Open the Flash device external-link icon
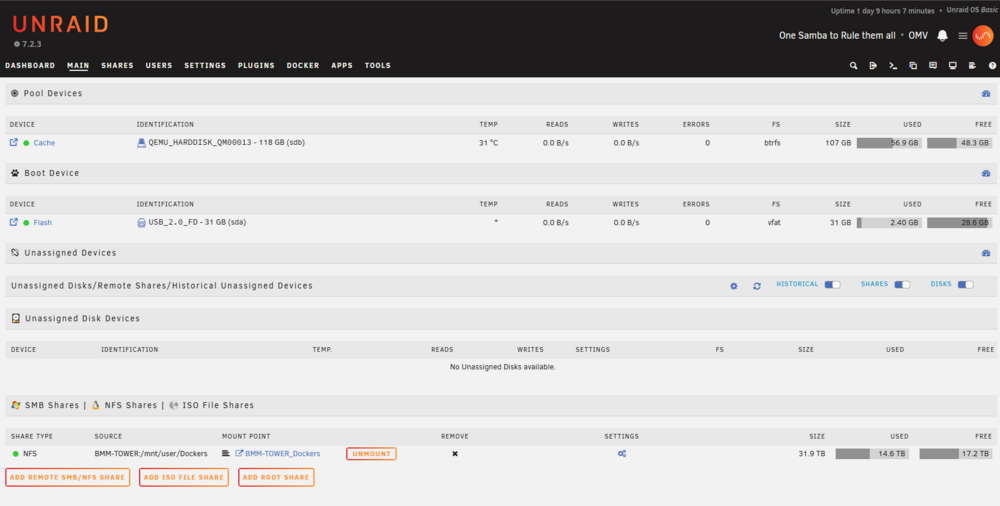The width and height of the screenshot is (1000, 506). click(13, 222)
